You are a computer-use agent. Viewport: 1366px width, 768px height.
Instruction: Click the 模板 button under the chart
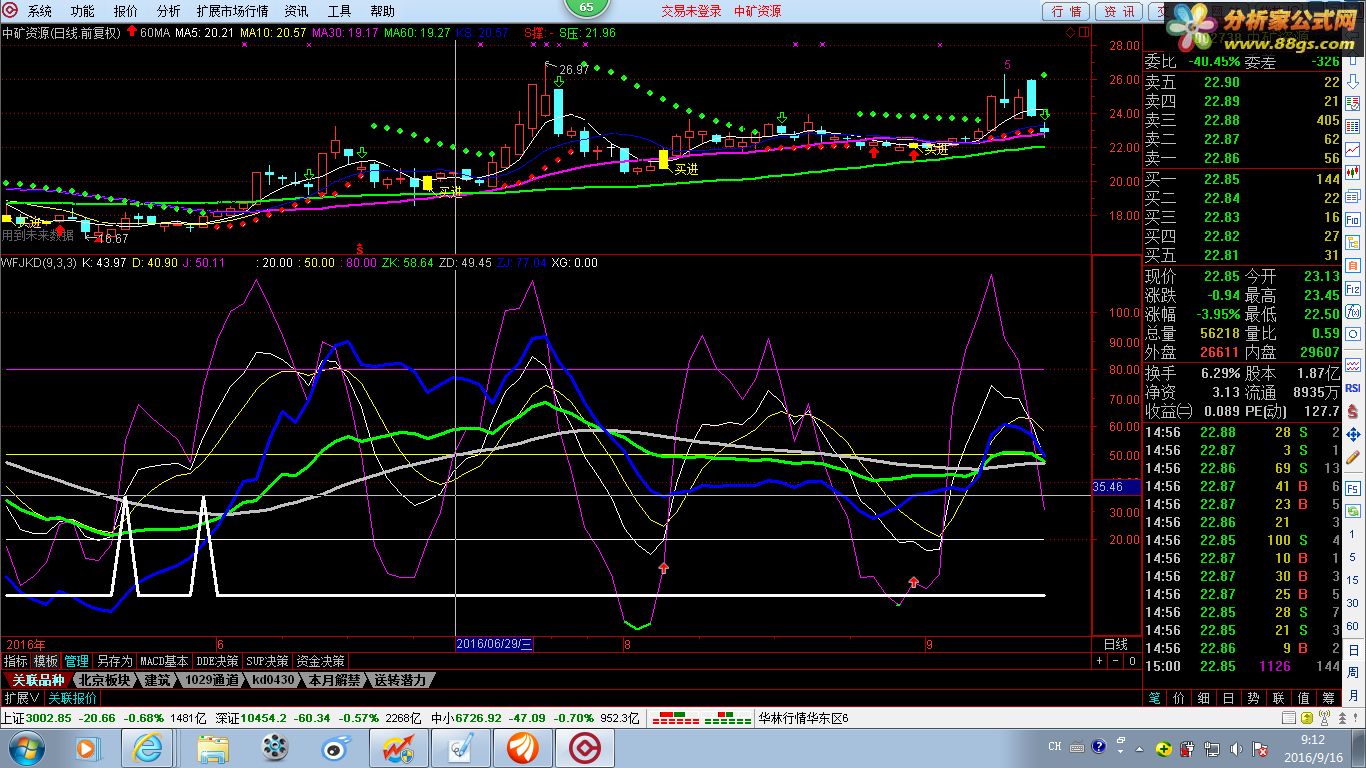pos(46,661)
